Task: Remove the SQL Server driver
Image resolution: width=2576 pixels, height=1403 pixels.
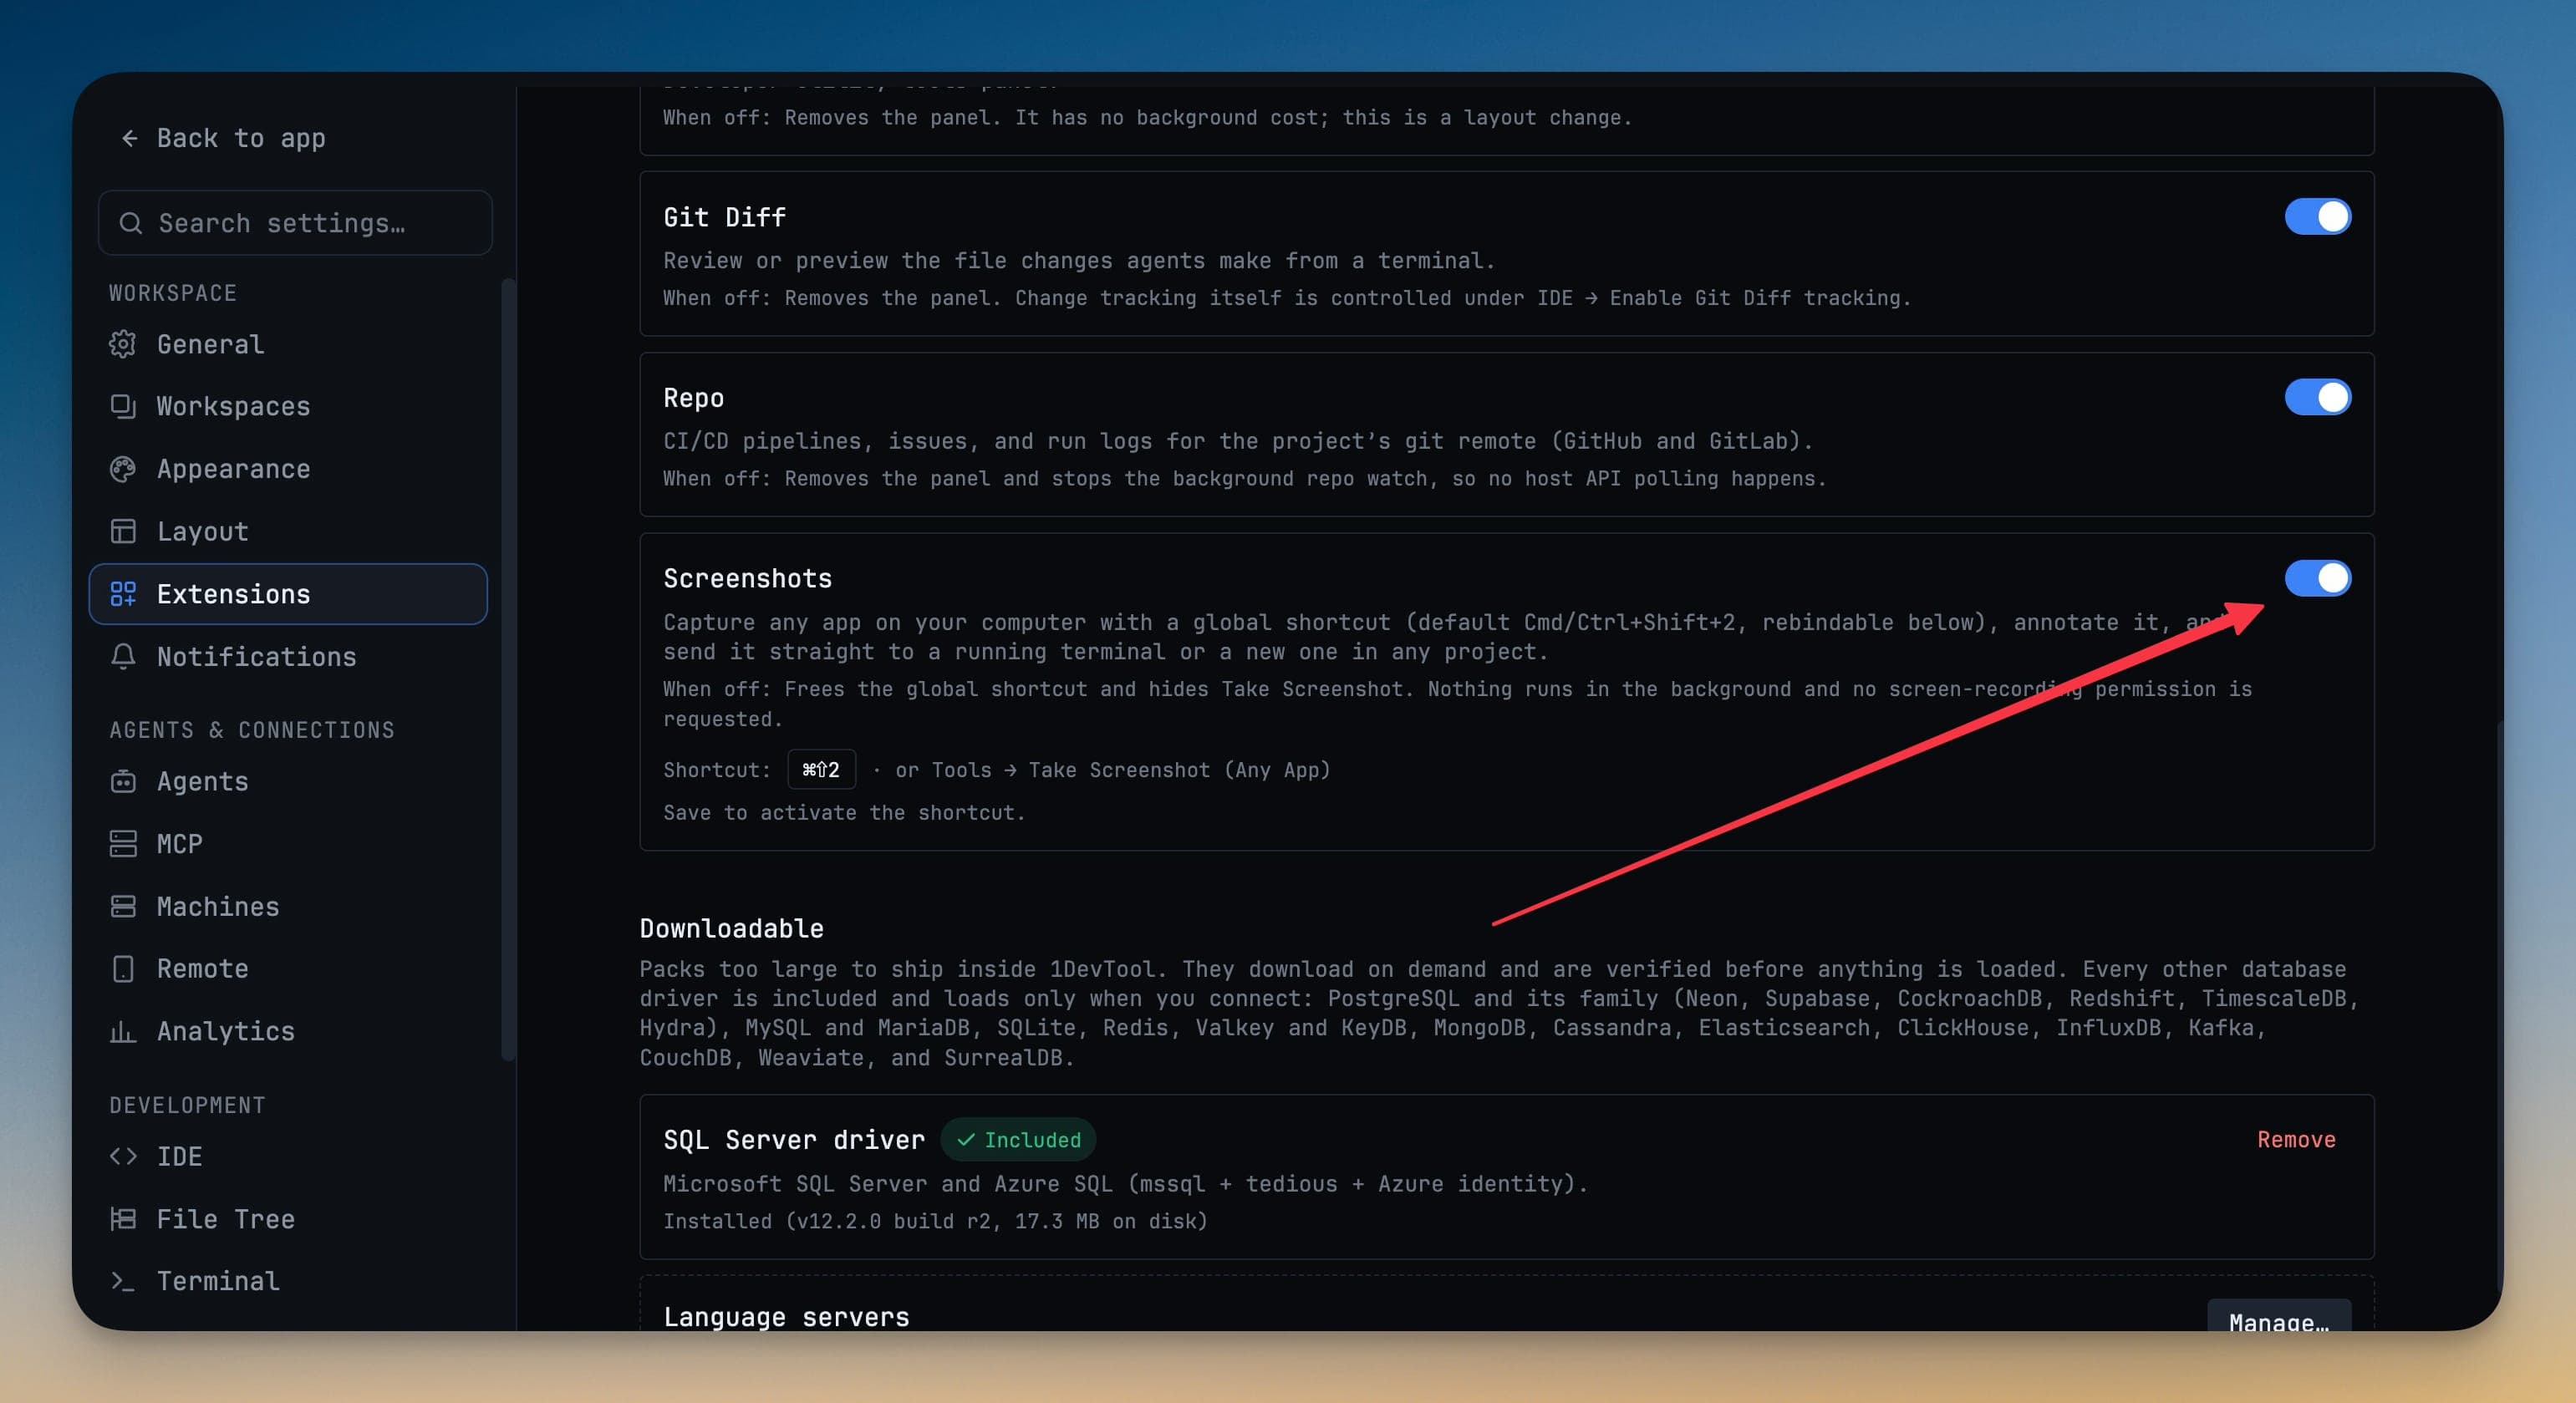Action: click(x=2296, y=1140)
